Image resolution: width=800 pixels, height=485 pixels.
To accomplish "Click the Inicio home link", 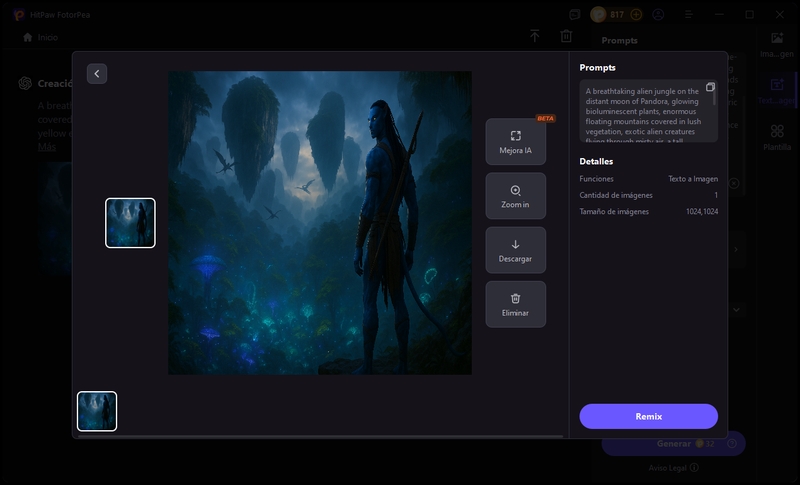I will tap(47, 37).
